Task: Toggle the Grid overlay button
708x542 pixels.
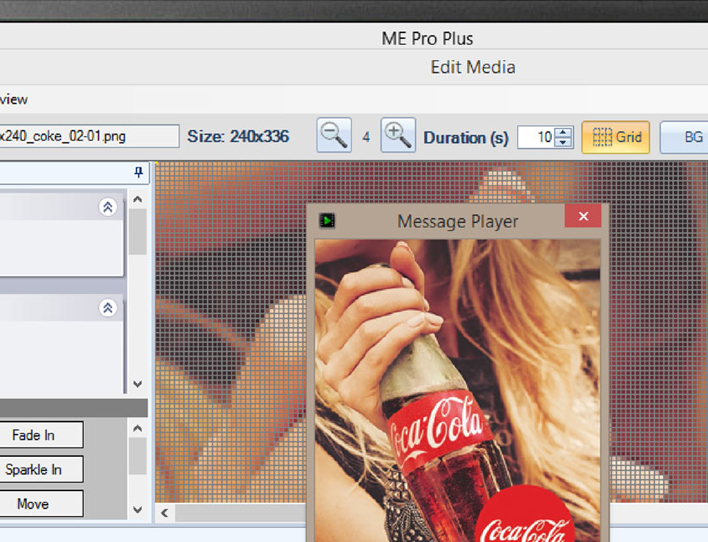Action: [x=616, y=137]
